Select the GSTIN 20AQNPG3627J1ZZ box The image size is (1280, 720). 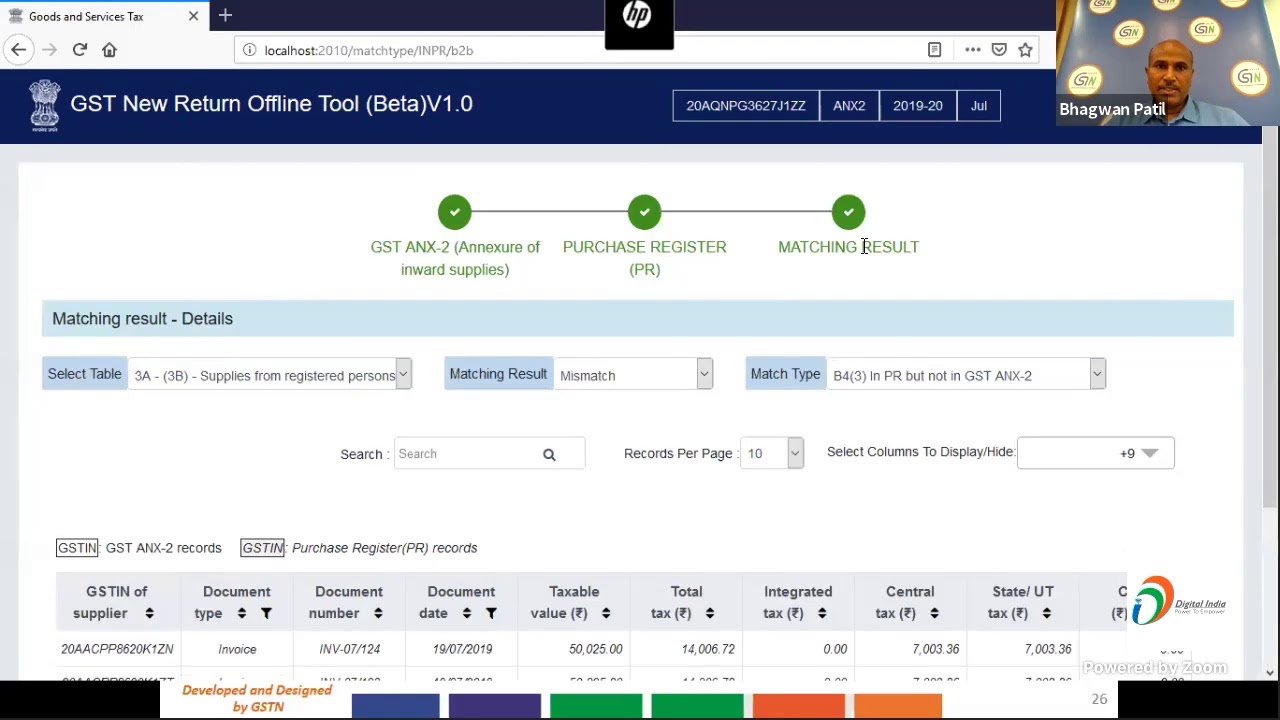tap(746, 106)
